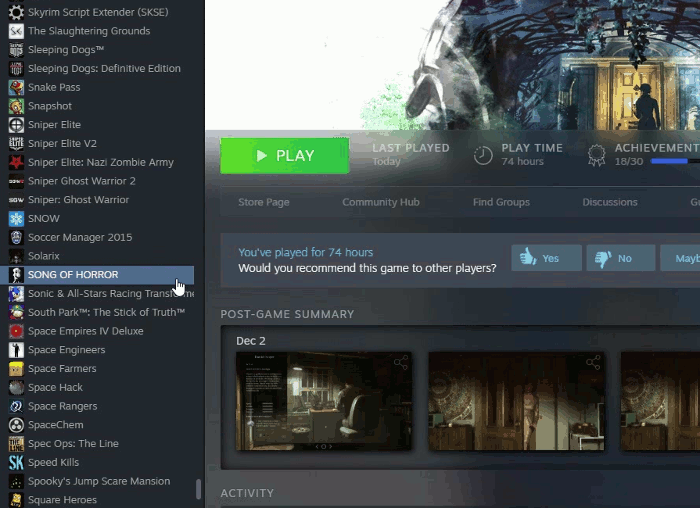
Task: Choose No thumbs-down for recommendation
Action: click(620, 258)
